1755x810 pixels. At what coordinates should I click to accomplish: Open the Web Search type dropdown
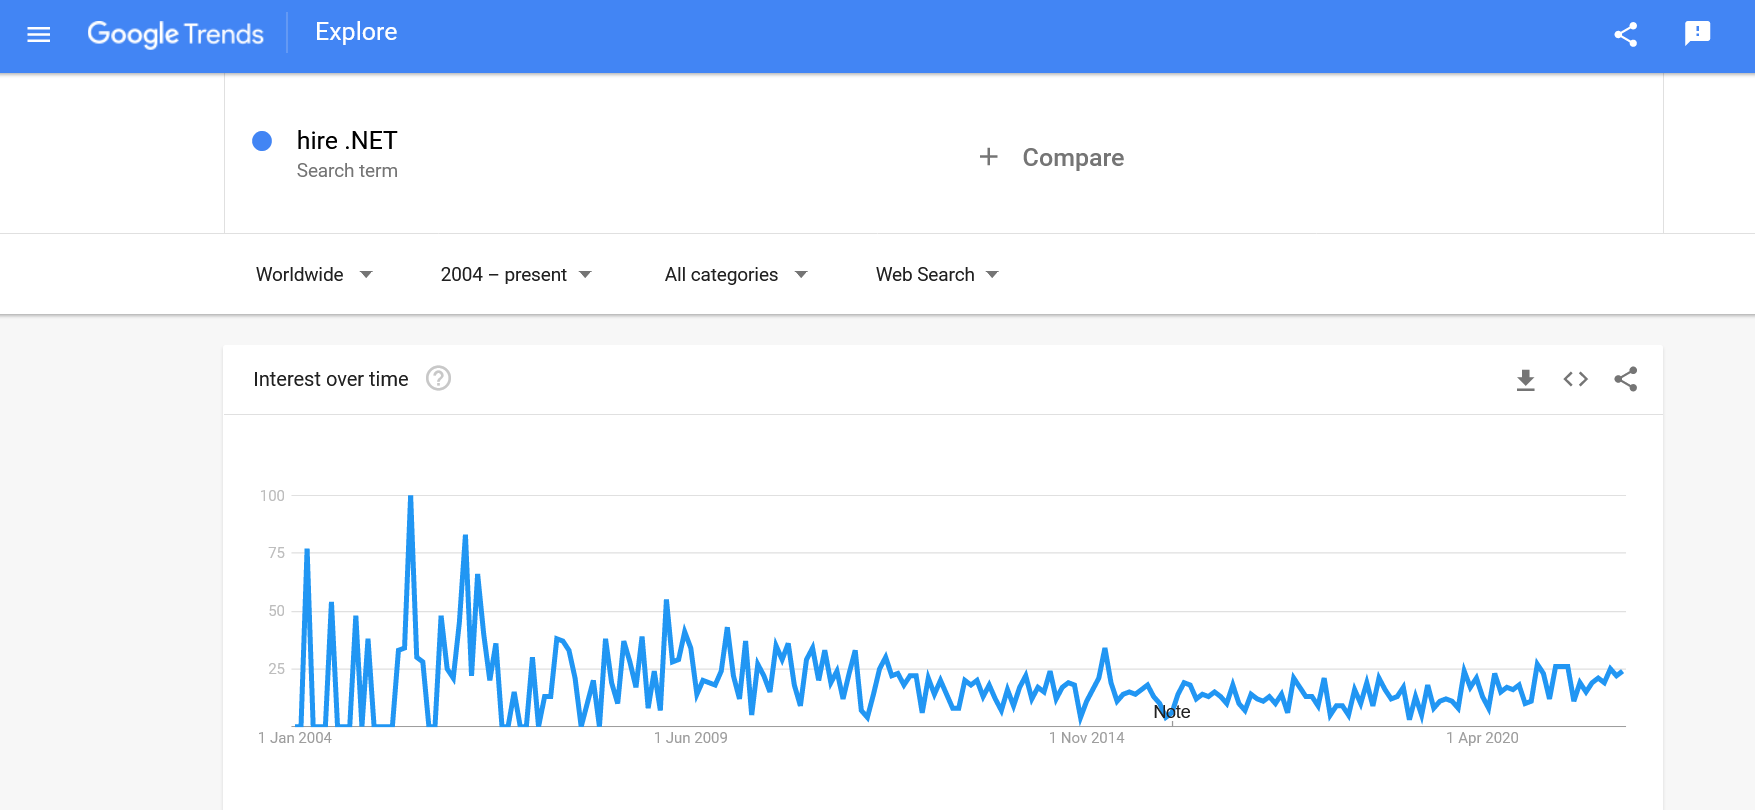937,274
